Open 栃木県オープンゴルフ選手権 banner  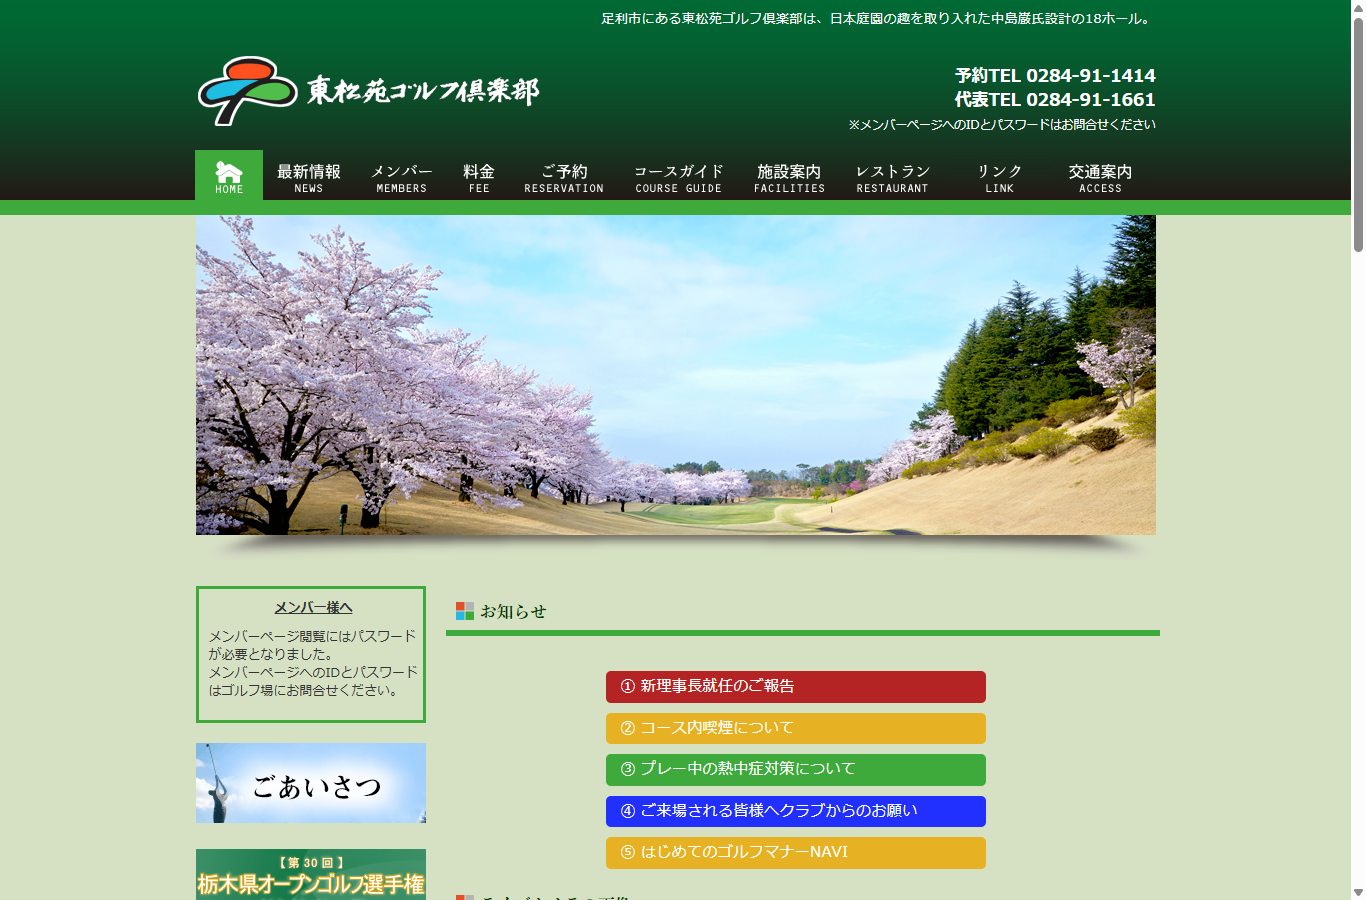tap(311, 875)
